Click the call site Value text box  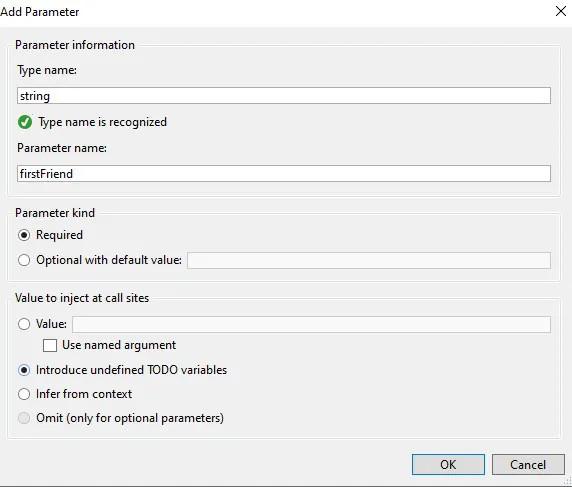[x=312, y=324]
